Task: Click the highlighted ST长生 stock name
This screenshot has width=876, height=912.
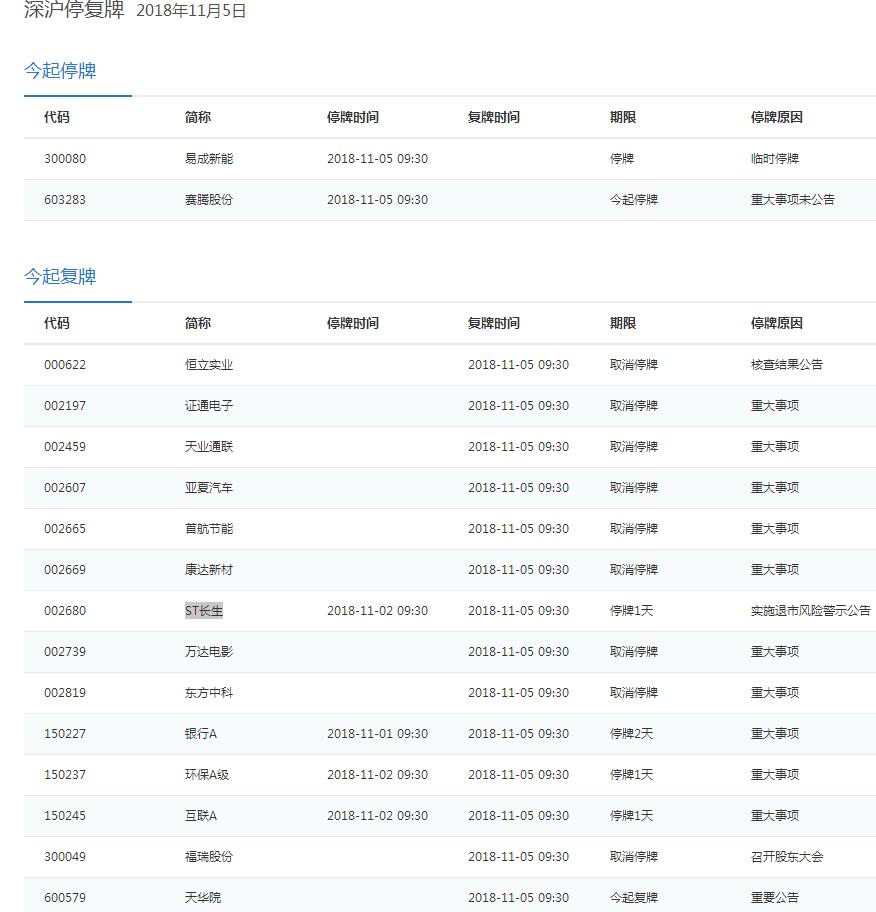Action: pyautogui.click(x=204, y=611)
